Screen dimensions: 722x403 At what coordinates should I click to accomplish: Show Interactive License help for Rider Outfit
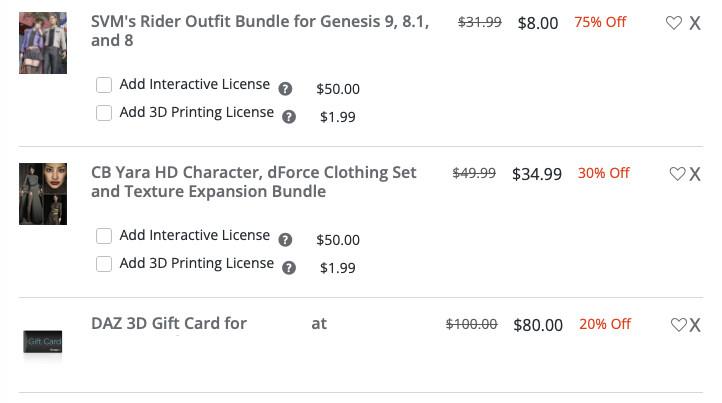[x=285, y=88]
